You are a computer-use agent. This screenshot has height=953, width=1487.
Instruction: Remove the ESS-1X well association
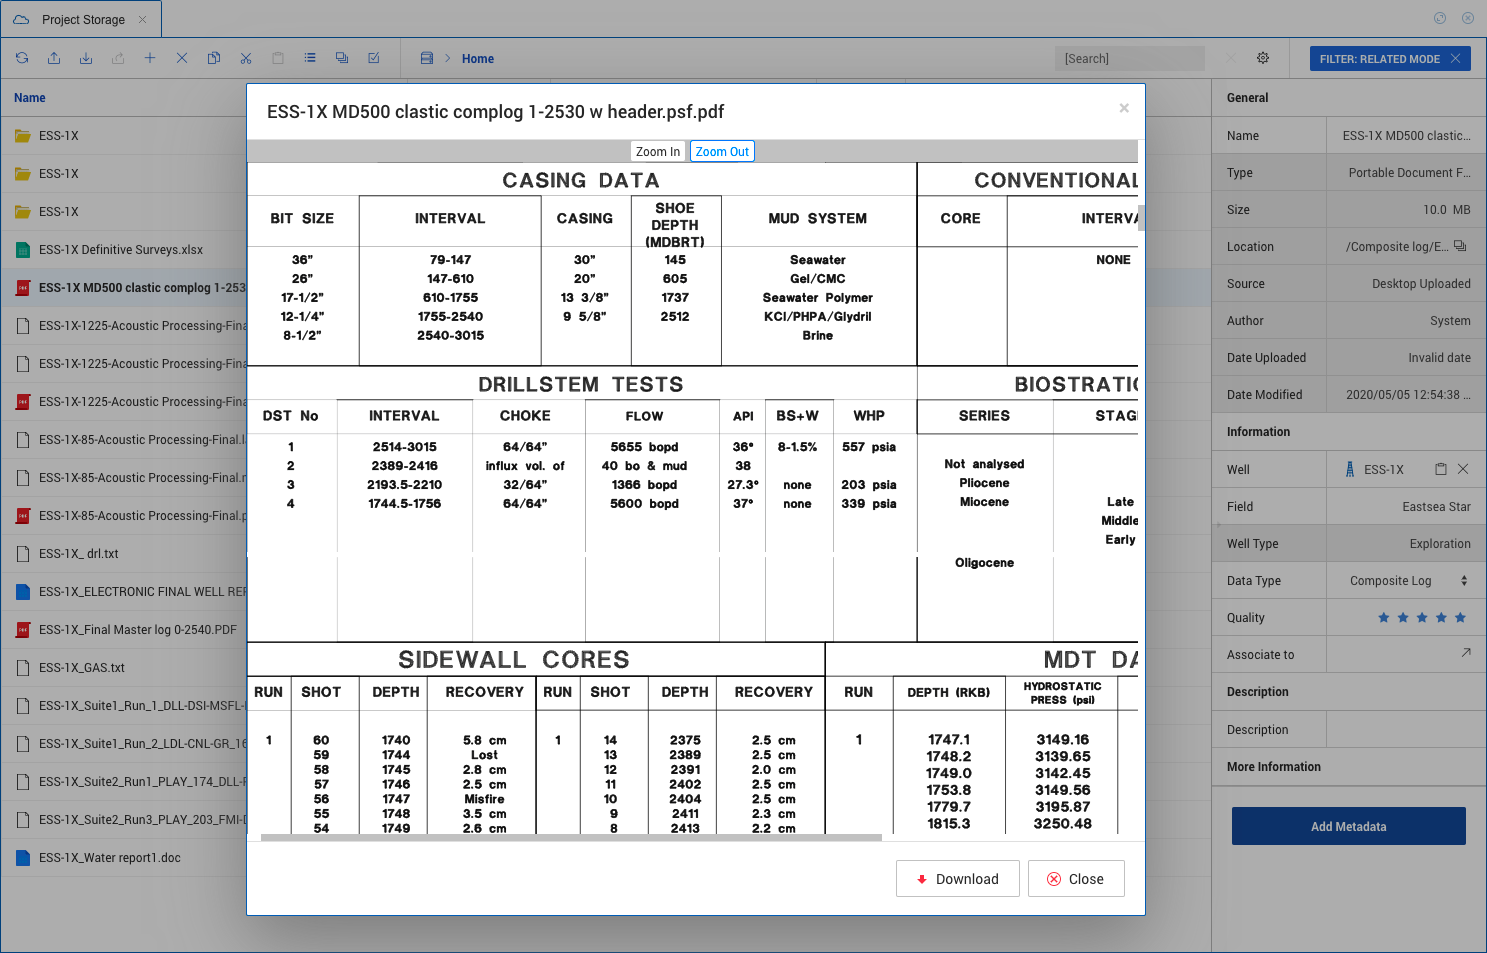click(1463, 469)
